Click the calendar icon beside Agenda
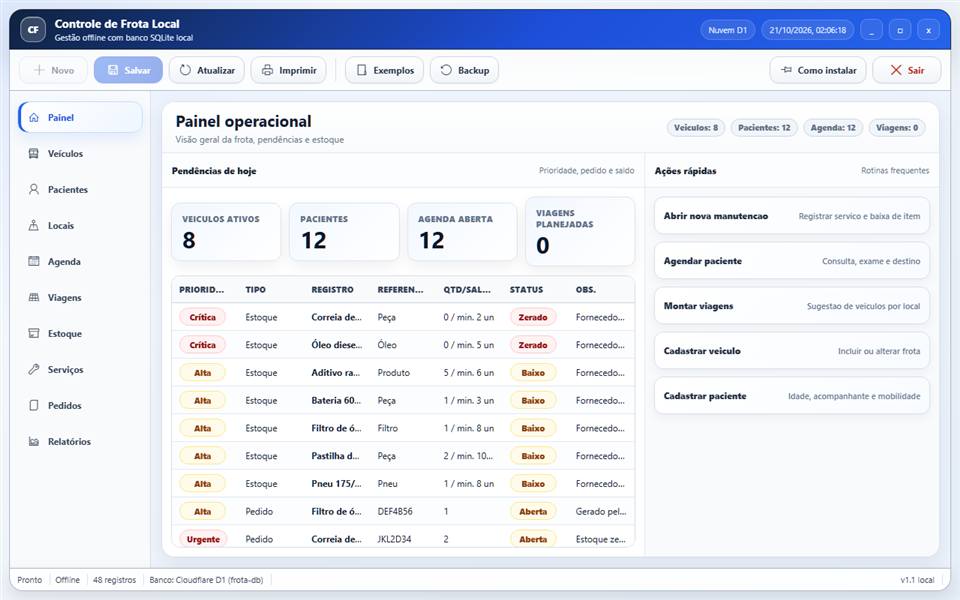Viewport: 960px width, 600px height. pos(34,261)
